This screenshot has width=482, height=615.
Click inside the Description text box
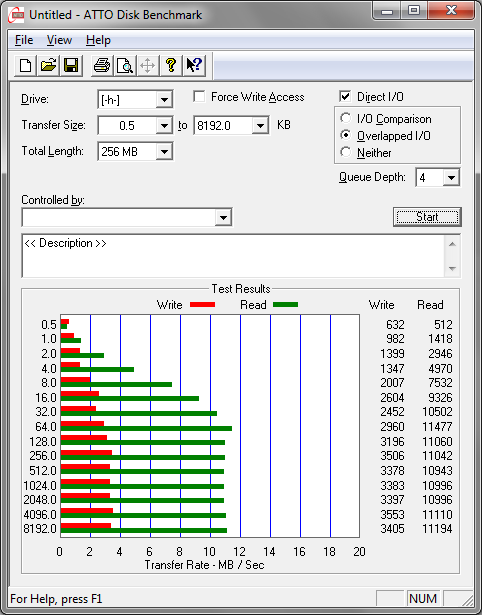click(x=233, y=256)
